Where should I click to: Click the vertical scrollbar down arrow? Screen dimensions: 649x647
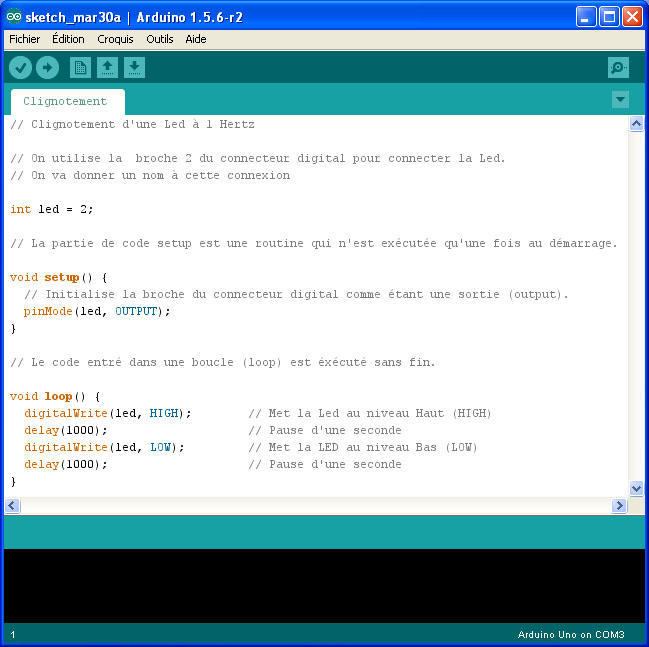pos(636,488)
